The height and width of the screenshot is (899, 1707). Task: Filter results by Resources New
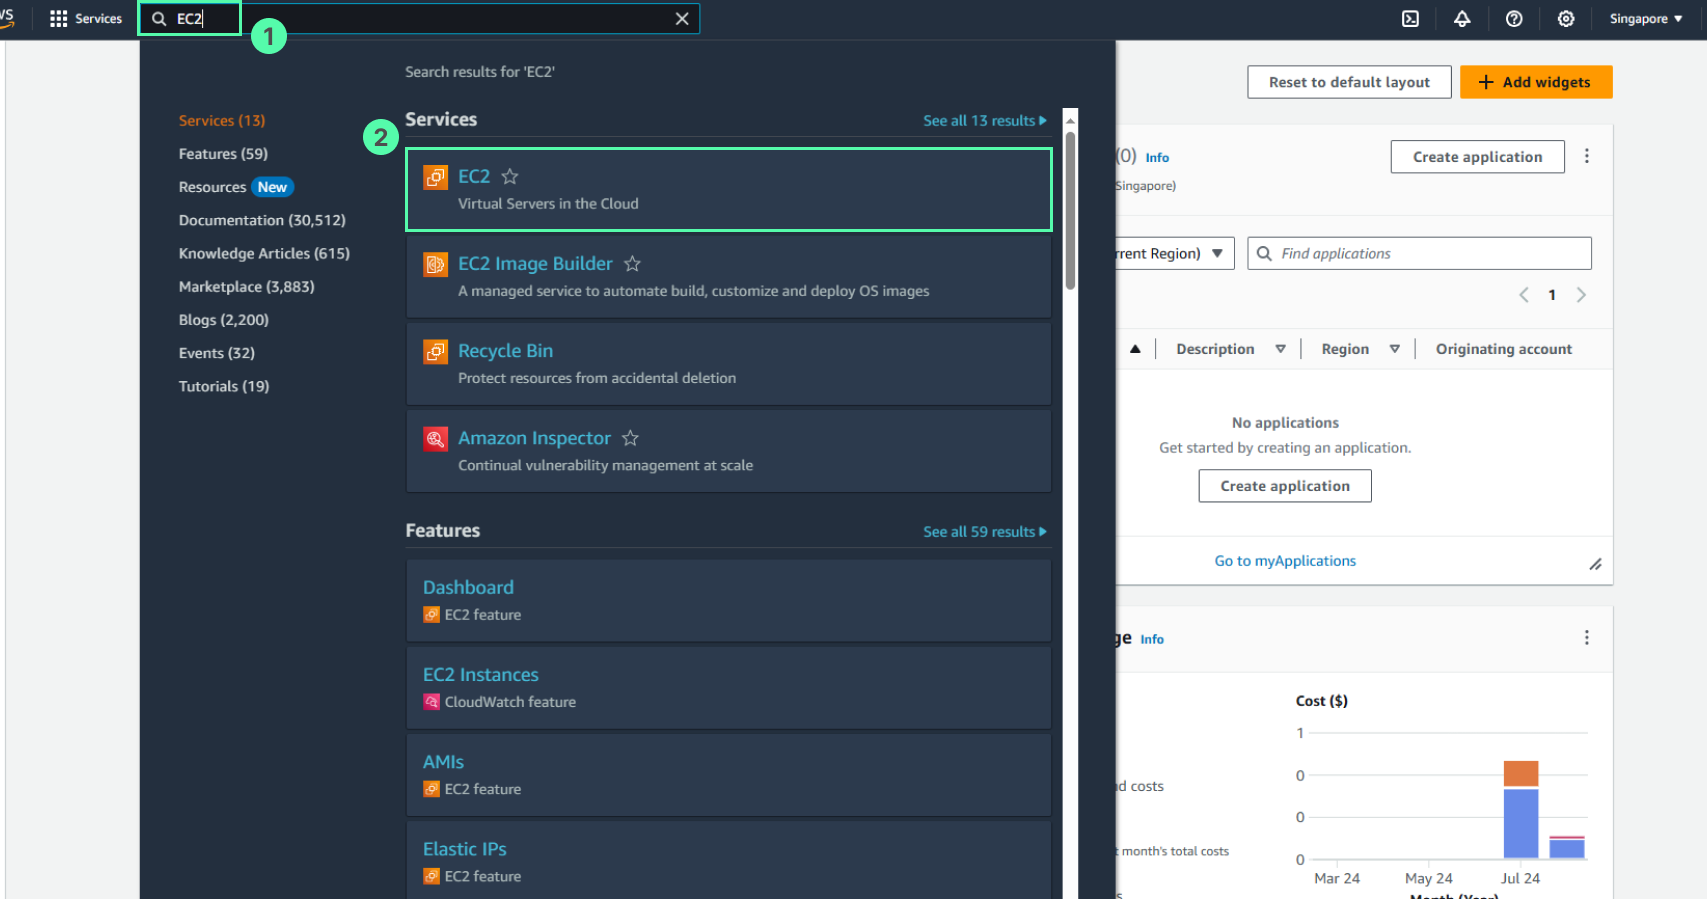[x=236, y=187]
